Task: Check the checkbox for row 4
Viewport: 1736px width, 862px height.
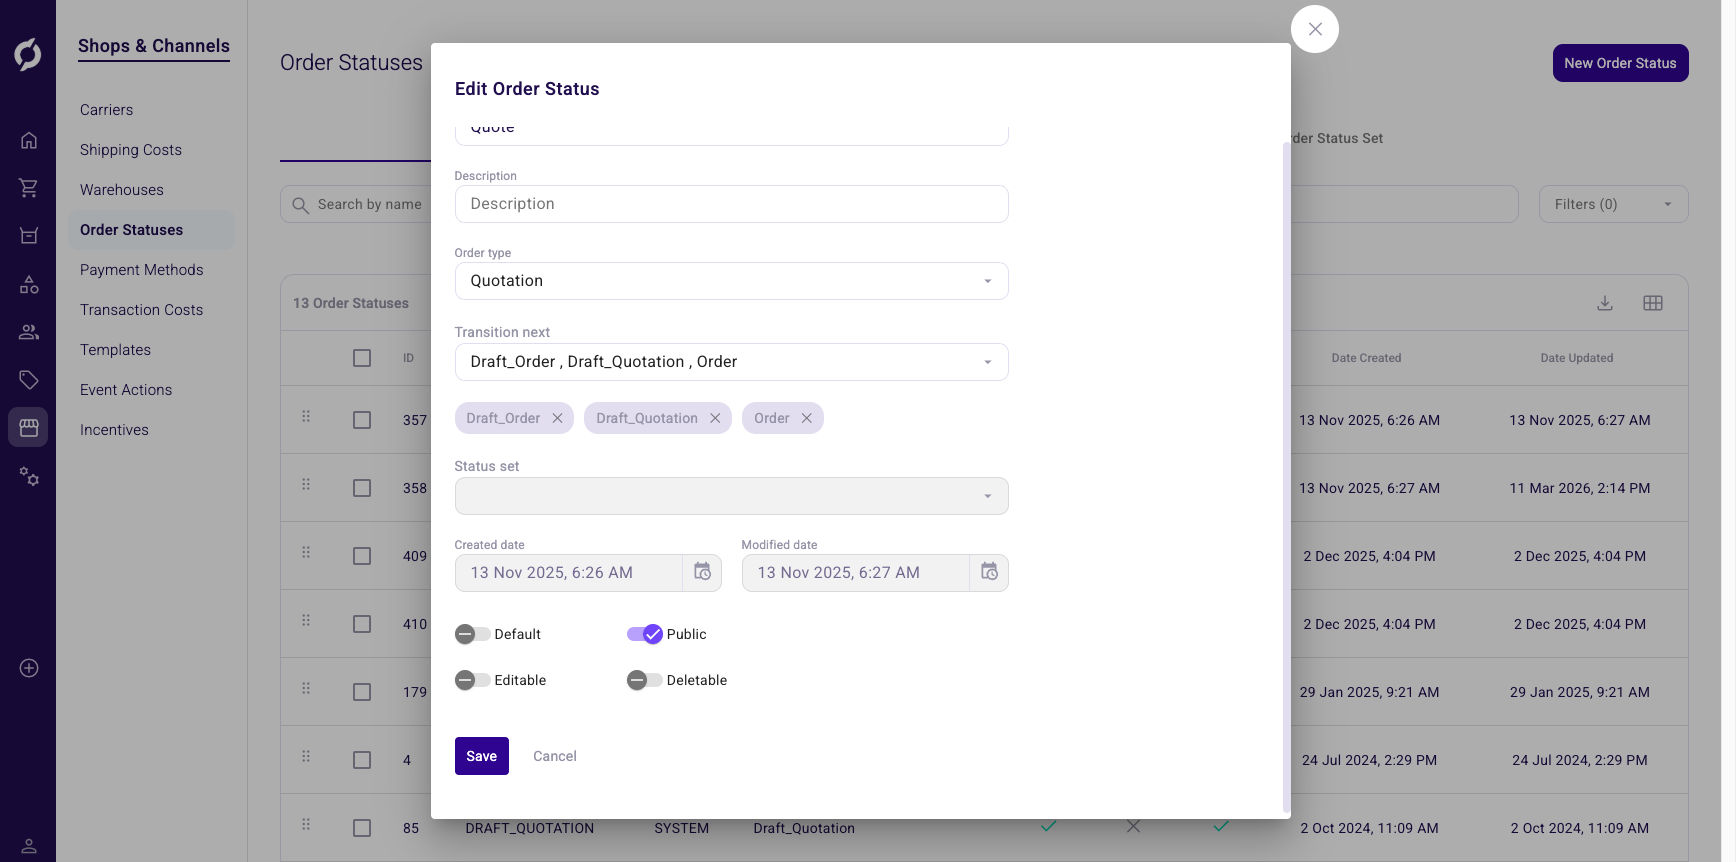Action: click(x=362, y=760)
